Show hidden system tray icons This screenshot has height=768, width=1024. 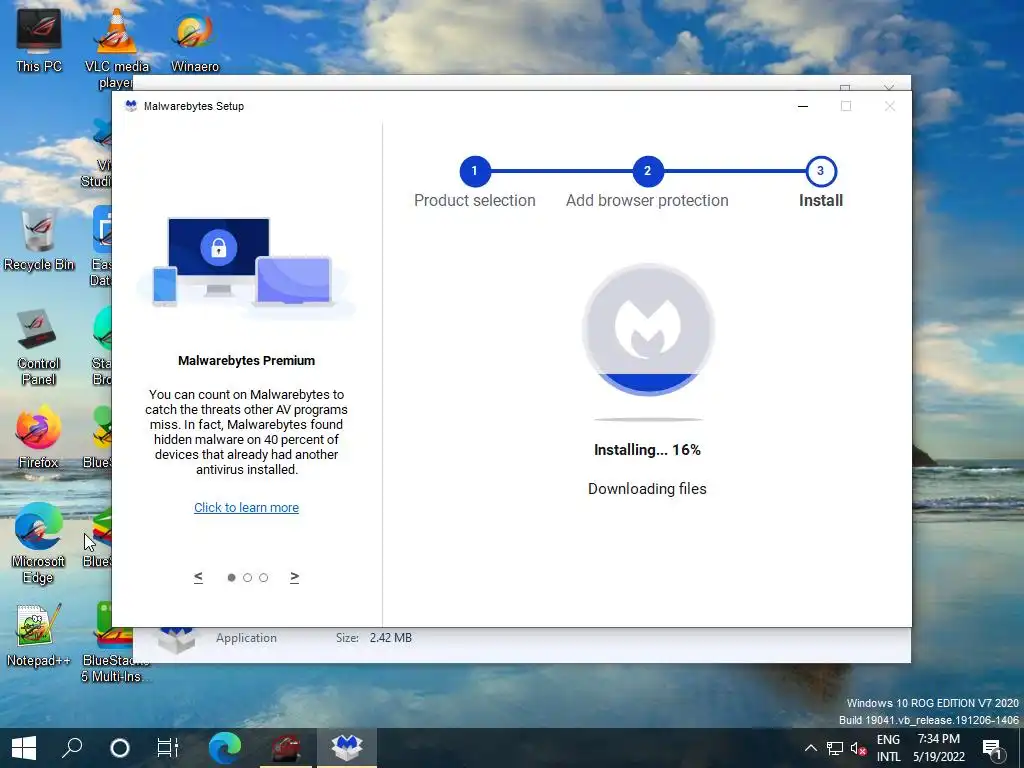point(810,748)
